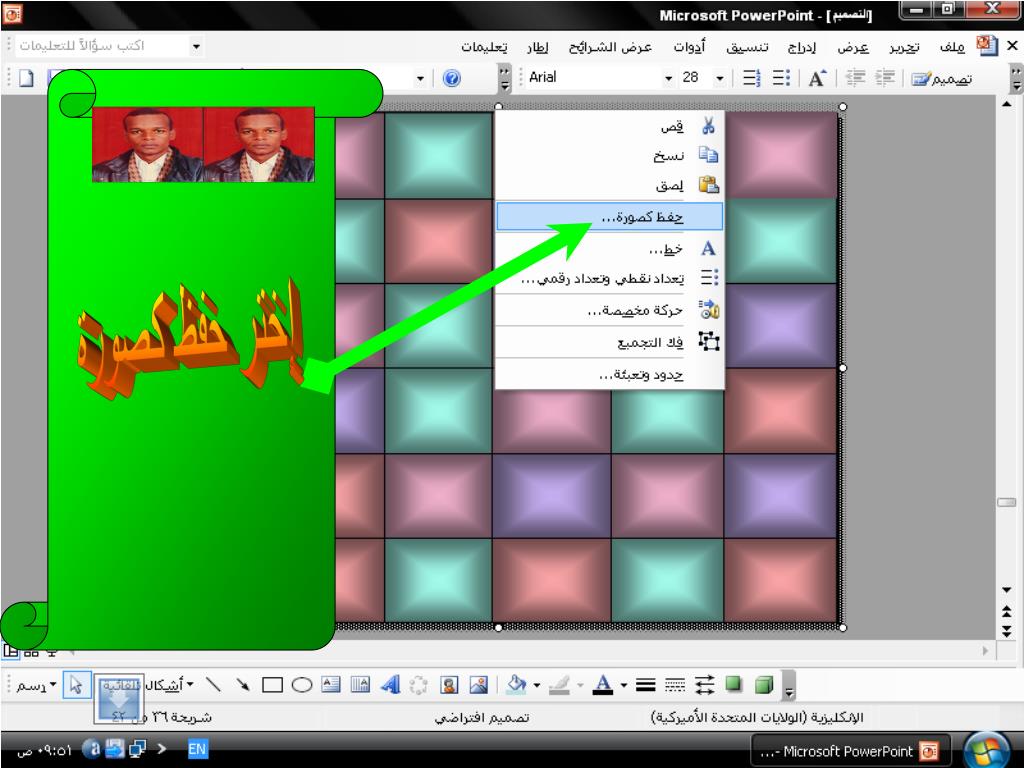Click the تصميم (Design) toolbar button
This screenshot has height=768, width=1024.
coord(942,79)
